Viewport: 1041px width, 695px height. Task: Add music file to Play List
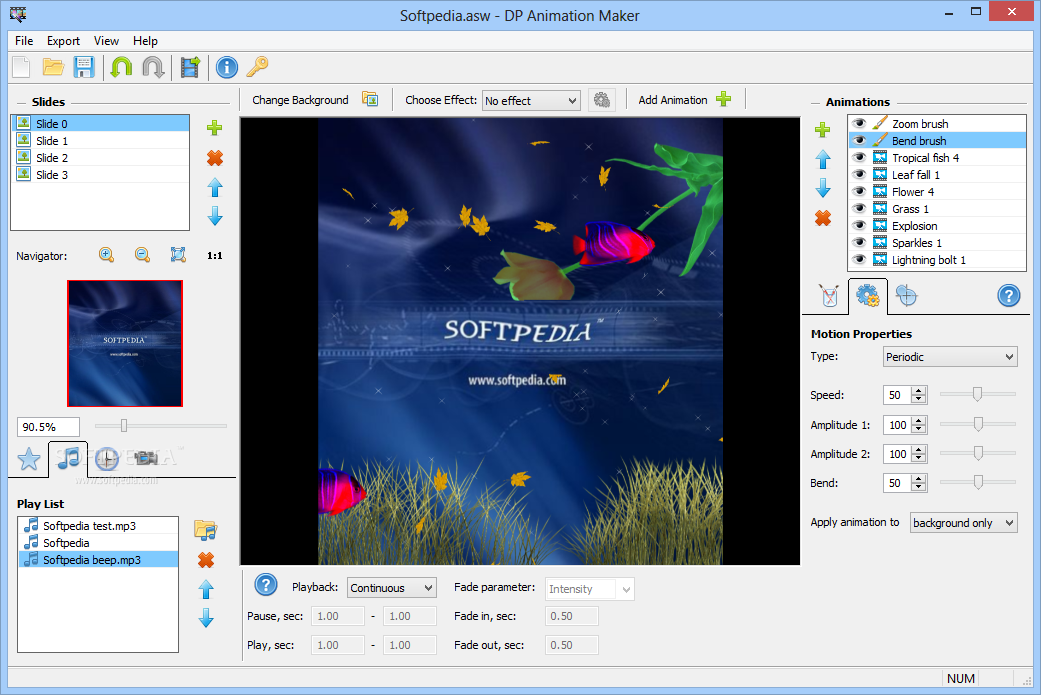(x=206, y=530)
